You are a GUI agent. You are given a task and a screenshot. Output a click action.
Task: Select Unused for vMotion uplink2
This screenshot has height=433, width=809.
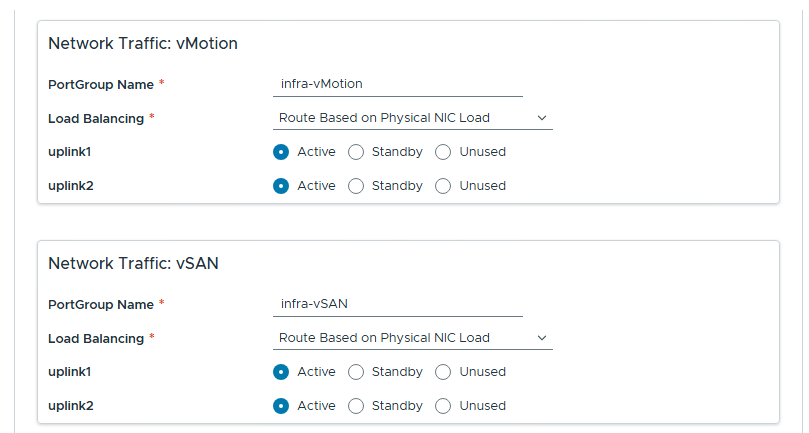pyautogui.click(x=443, y=186)
